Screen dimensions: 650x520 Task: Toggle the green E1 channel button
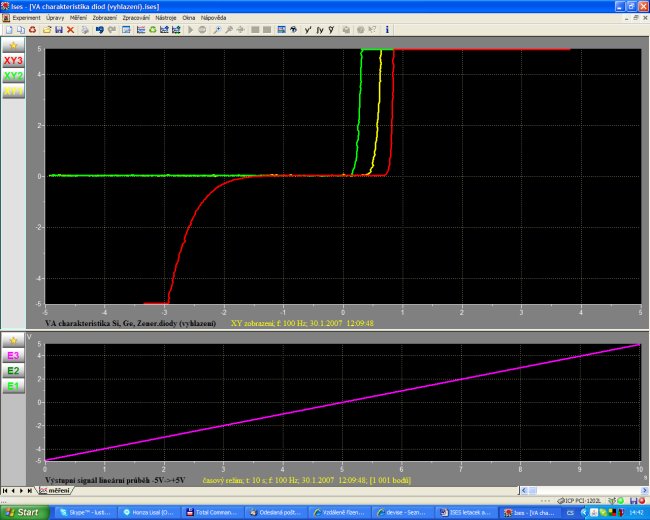tap(13, 386)
